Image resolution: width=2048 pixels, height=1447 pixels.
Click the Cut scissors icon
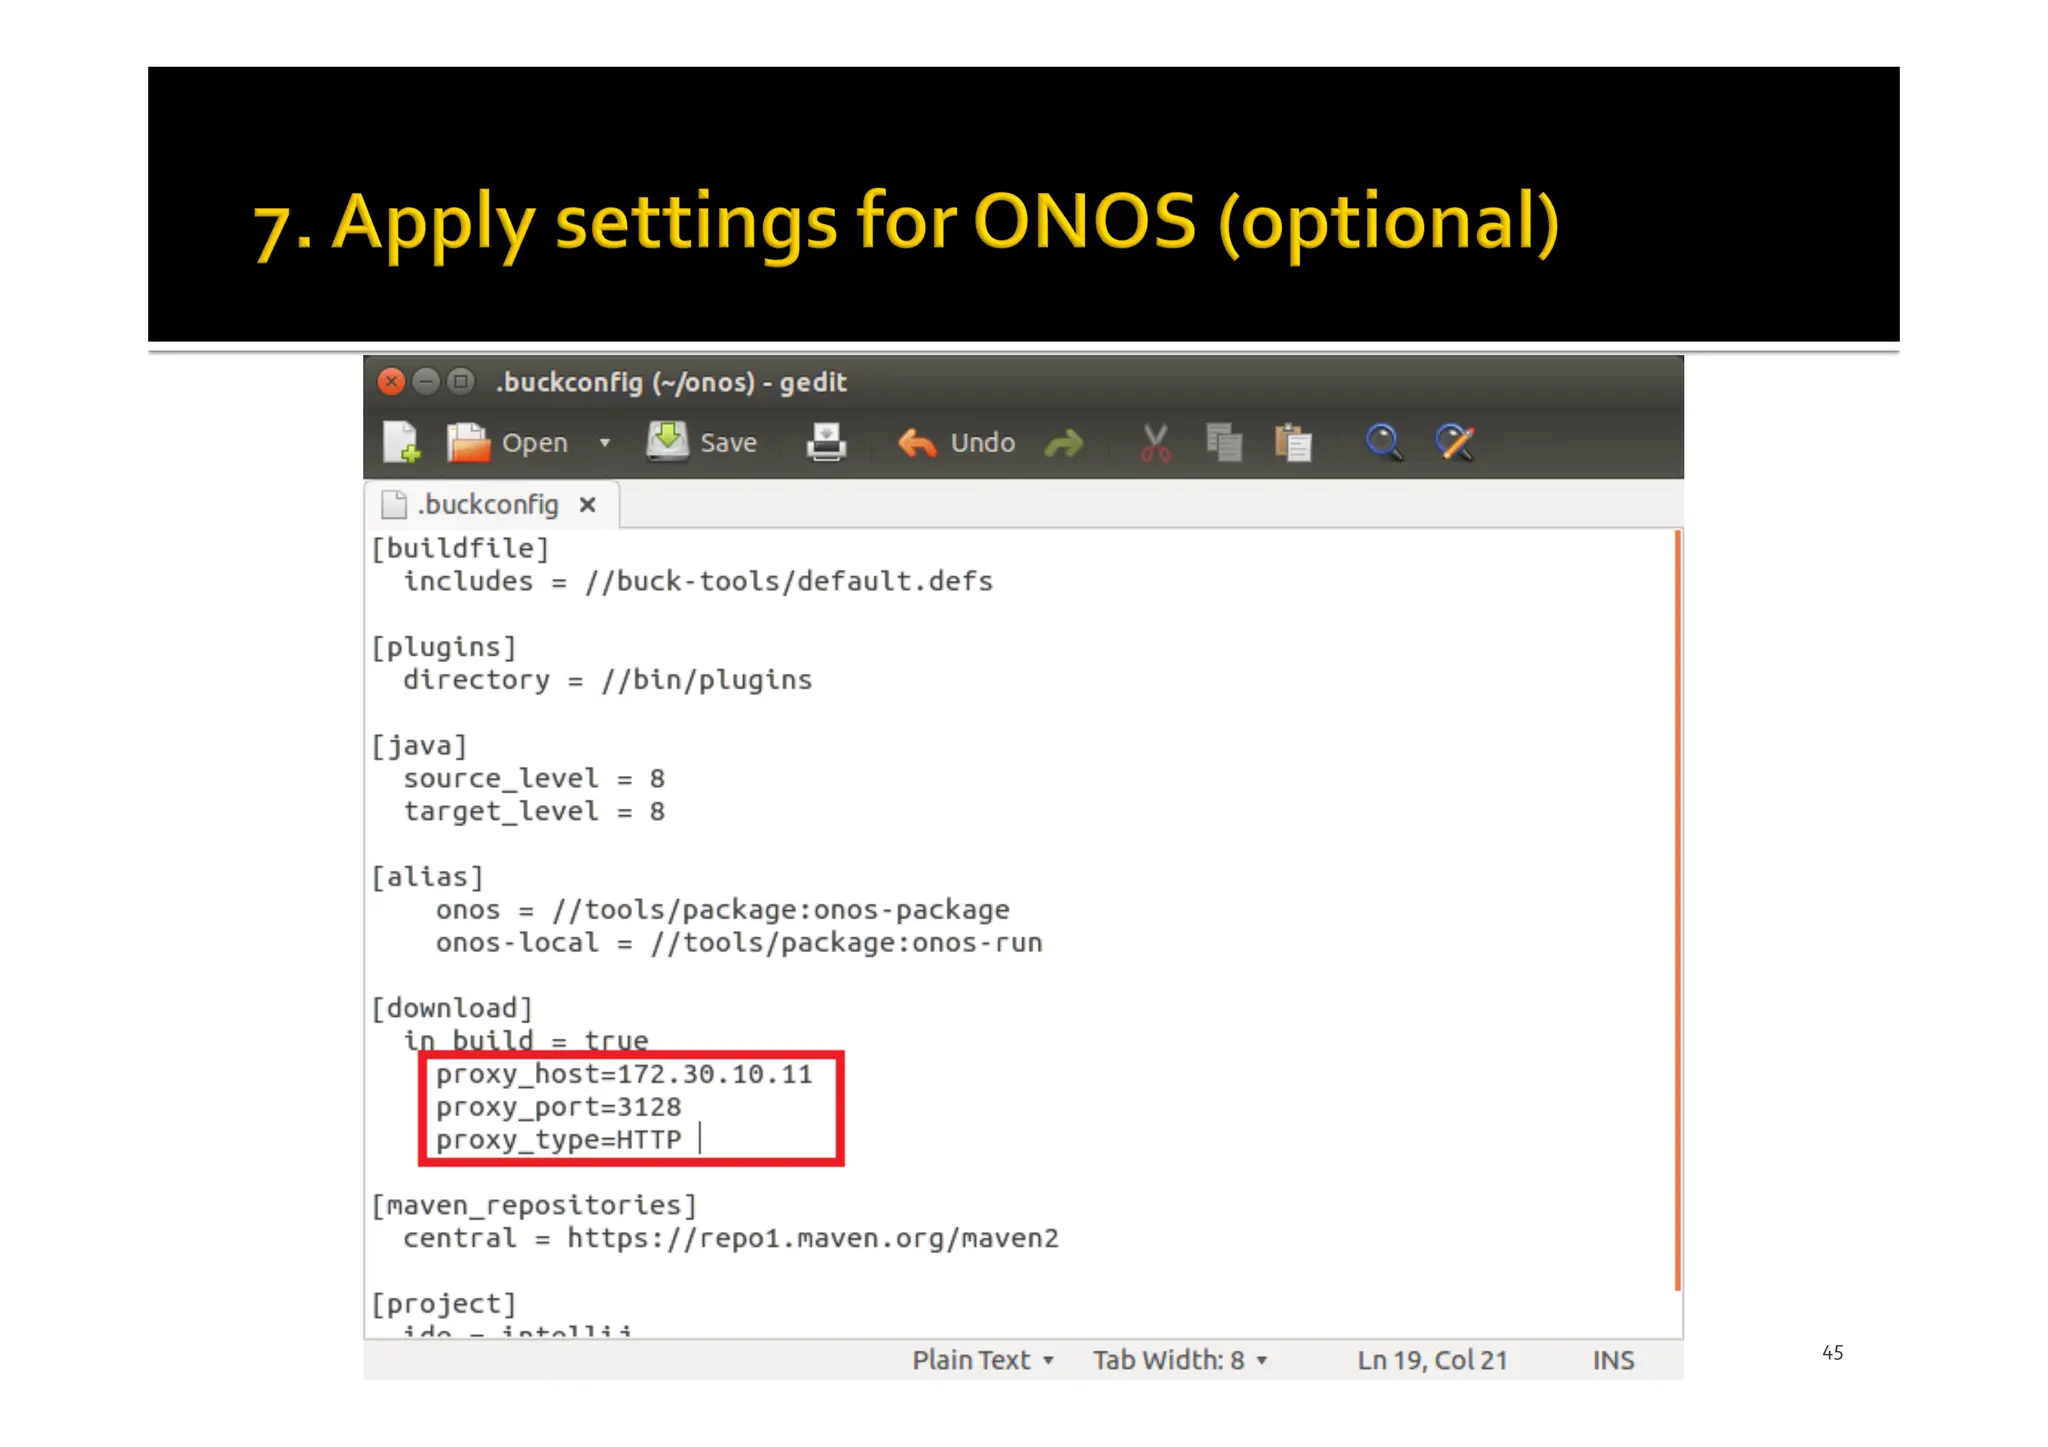pyautogui.click(x=1155, y=442)
